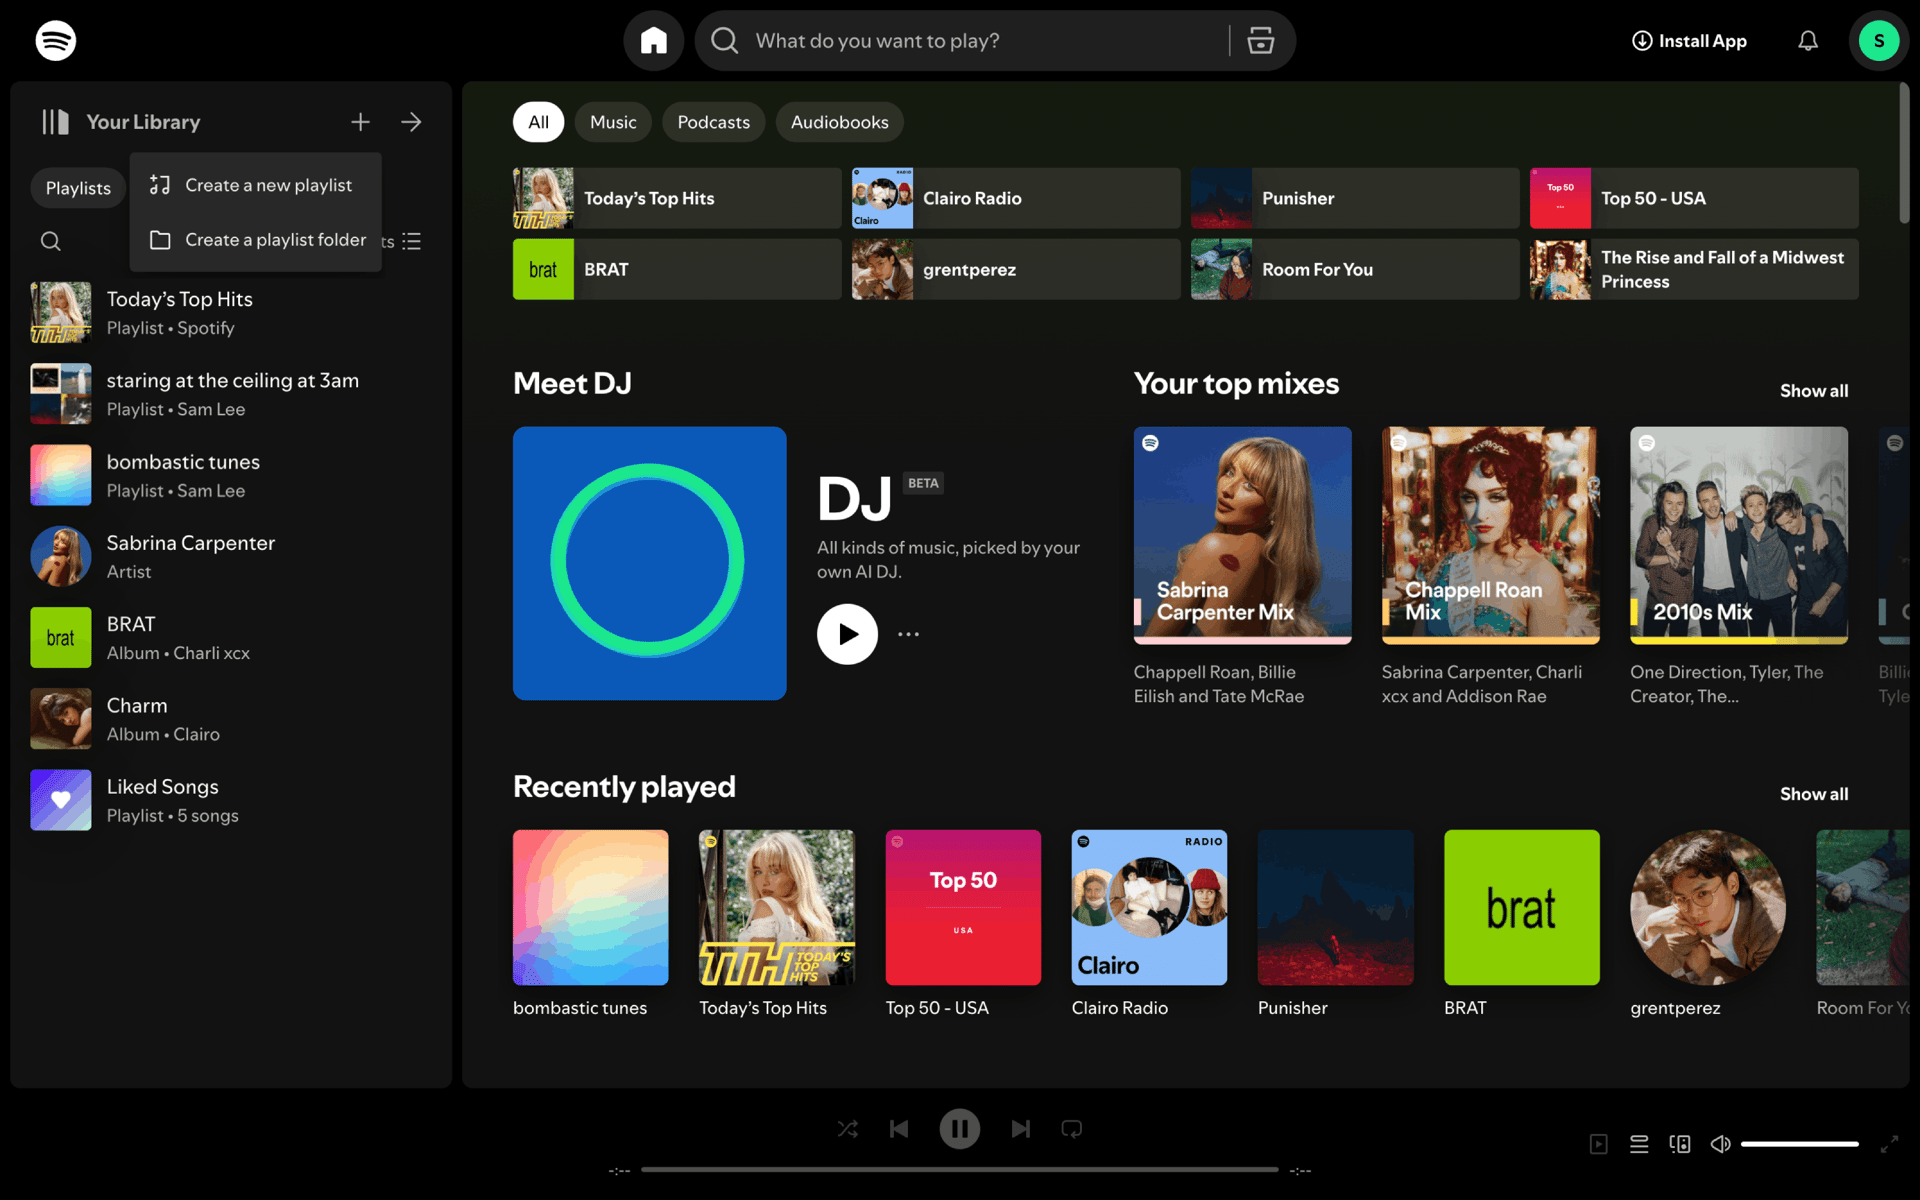Open Punisher shortcut tile
The width and height of the screenshot is (1920, 1200).
point(1355,198)
